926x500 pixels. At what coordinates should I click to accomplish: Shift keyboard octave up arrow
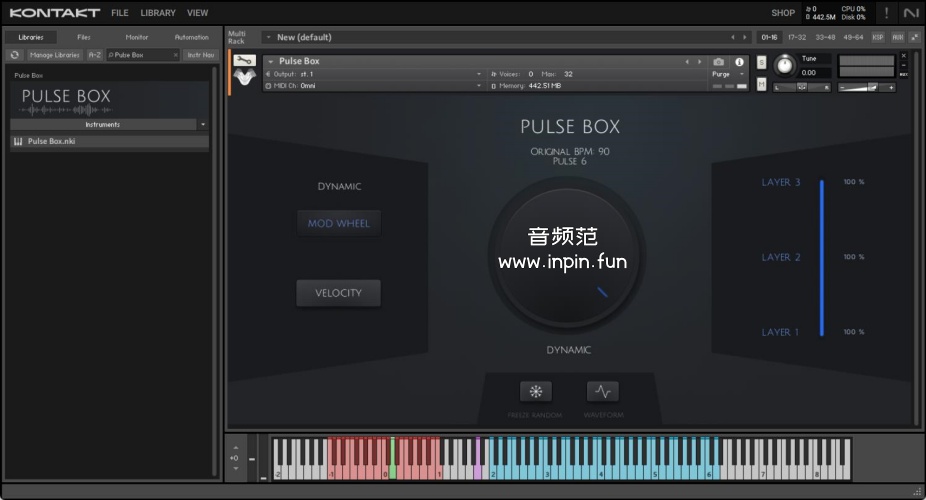pyautogui.click(x=236, y=447)
